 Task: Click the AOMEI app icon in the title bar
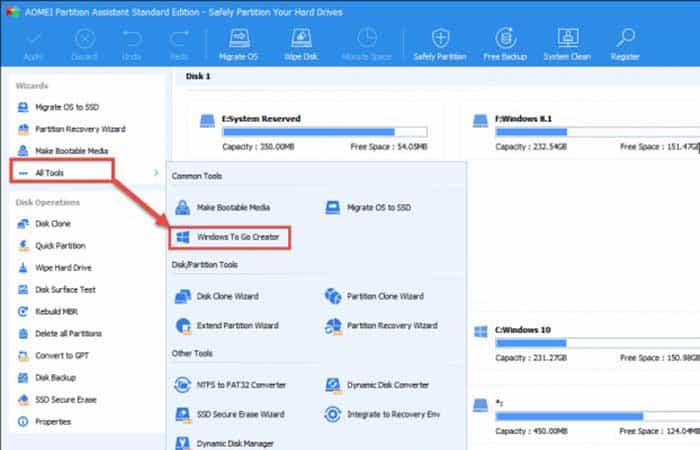(x=12, y=12)
